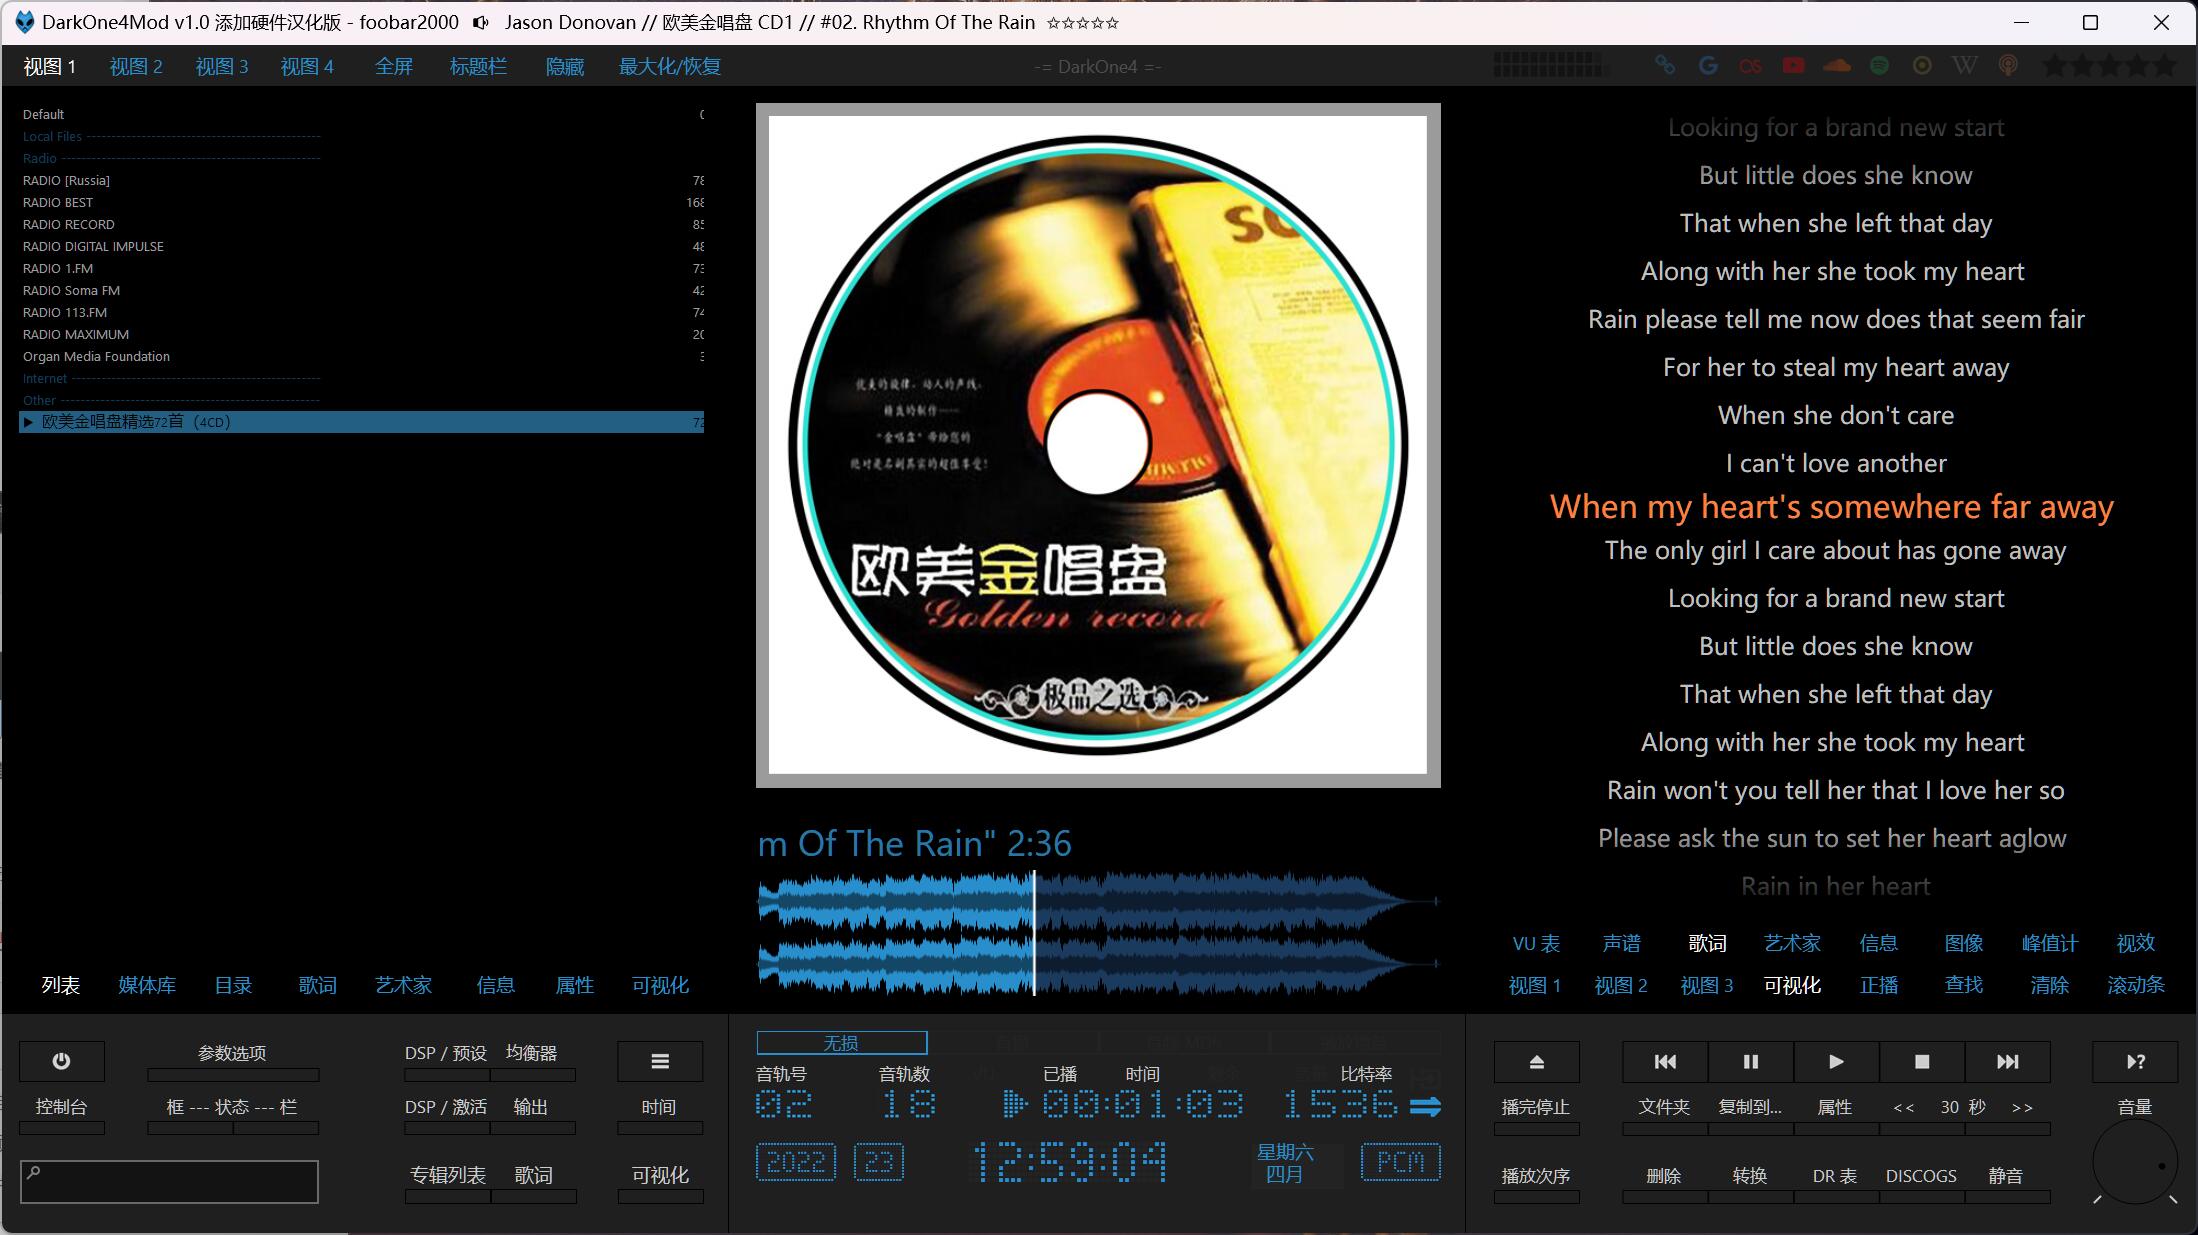The image size is (2198, 1235).
Task: Toggle 滚动条 scrollbar option
Action: 2136,985
